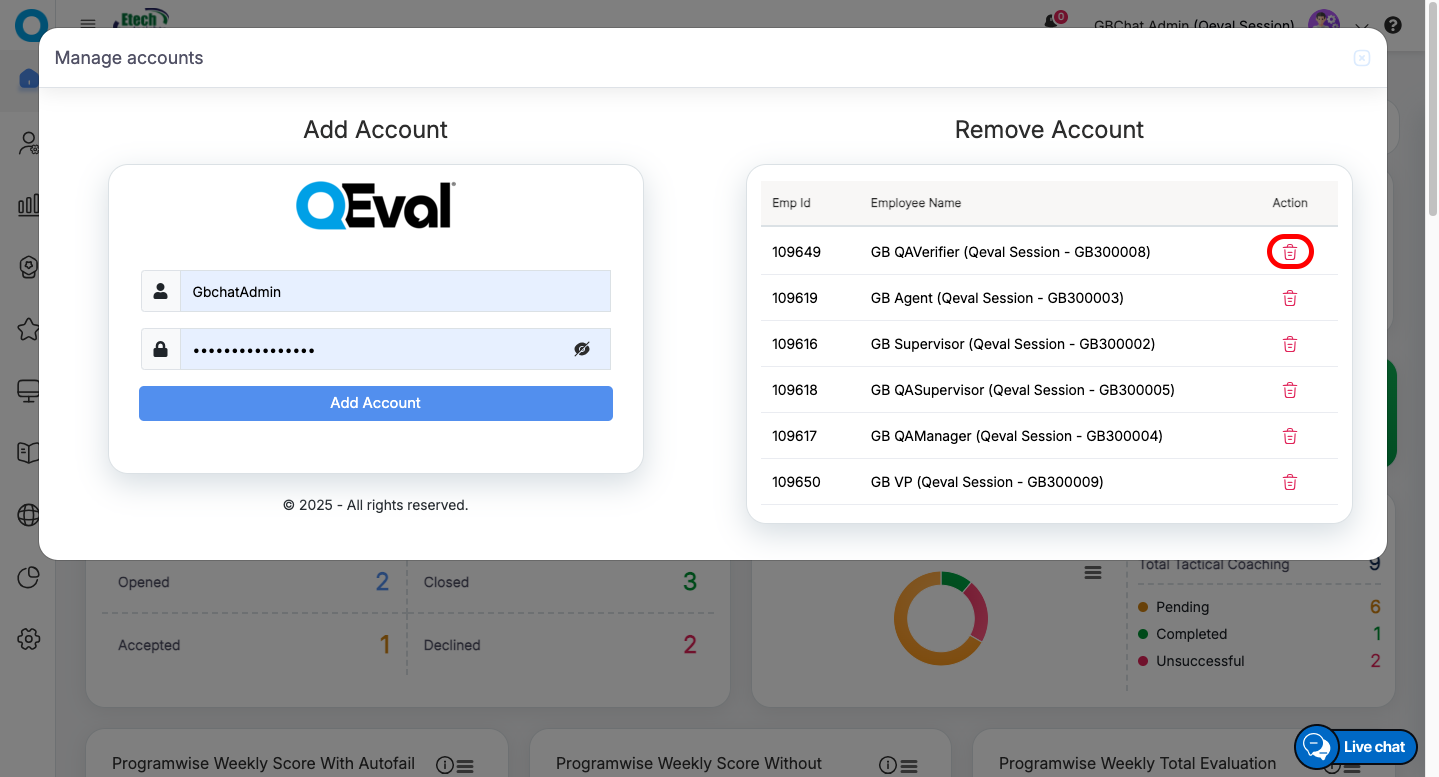Open coaching chart hamburger menu

[x=1093, y=572]
